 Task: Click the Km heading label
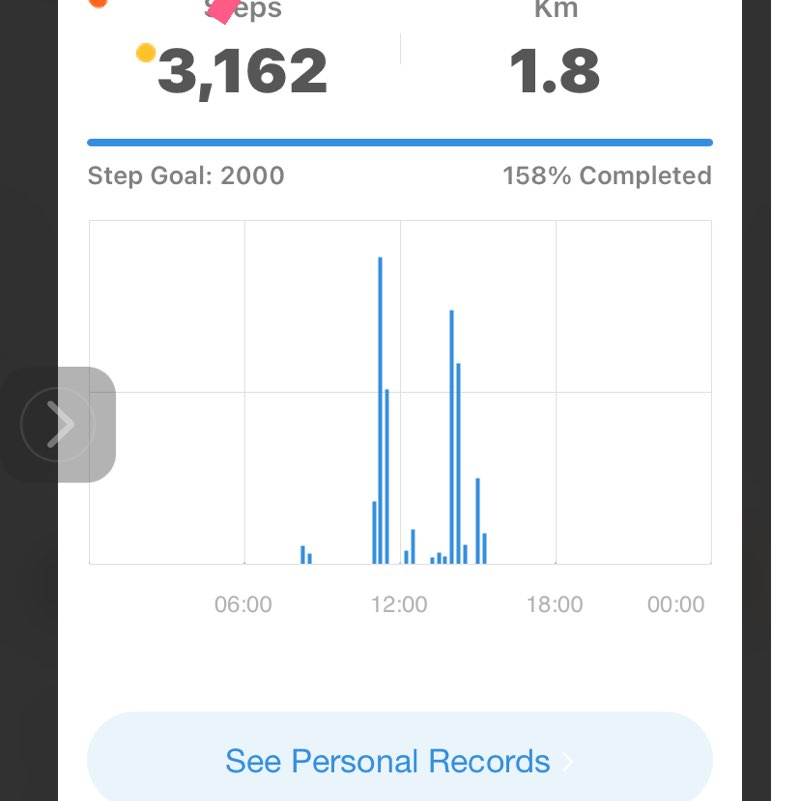coord(555,10)
